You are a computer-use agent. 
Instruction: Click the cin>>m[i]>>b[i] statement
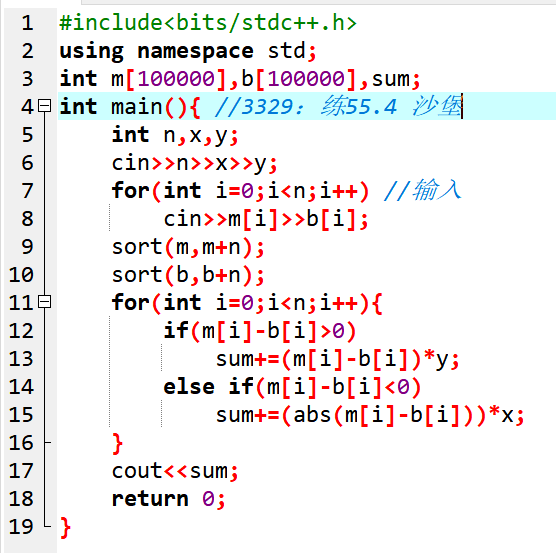point(266,219)
